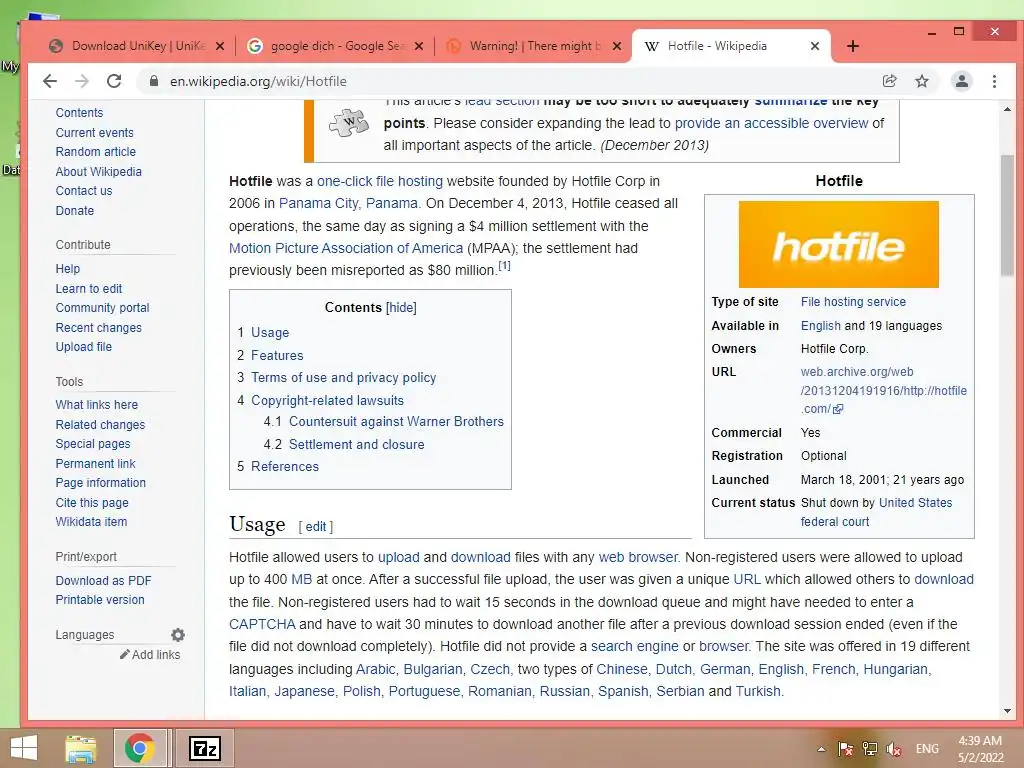Open Printable version link

tap(100, 600)
